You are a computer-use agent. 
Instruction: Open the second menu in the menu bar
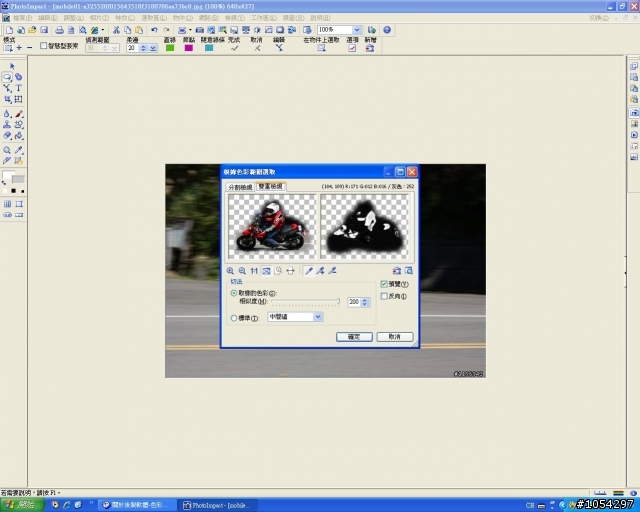[48, 18]
